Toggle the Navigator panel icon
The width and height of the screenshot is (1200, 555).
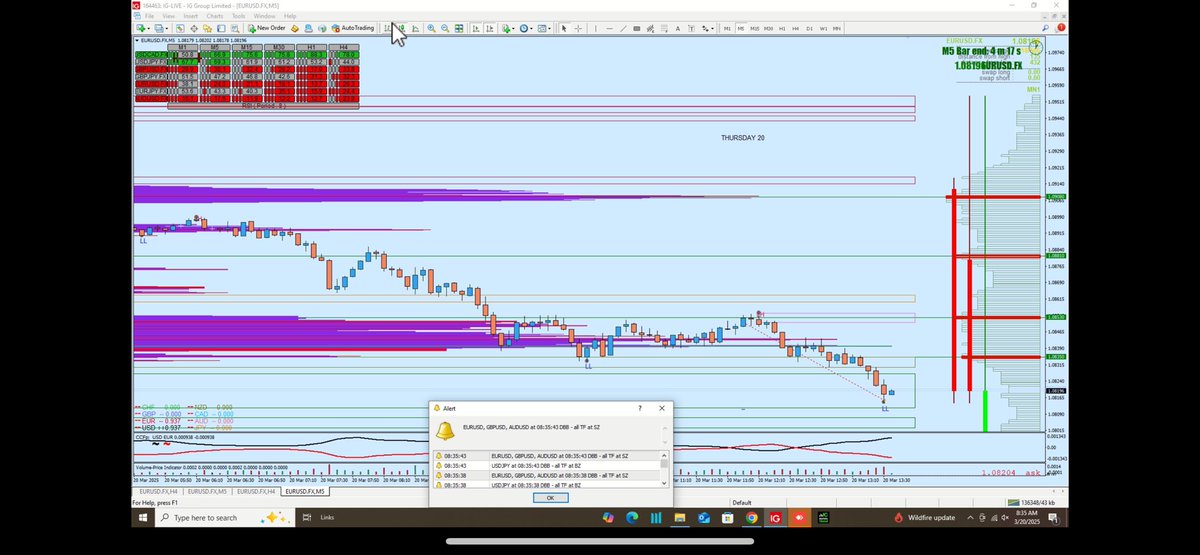click(x=207, y=28)
